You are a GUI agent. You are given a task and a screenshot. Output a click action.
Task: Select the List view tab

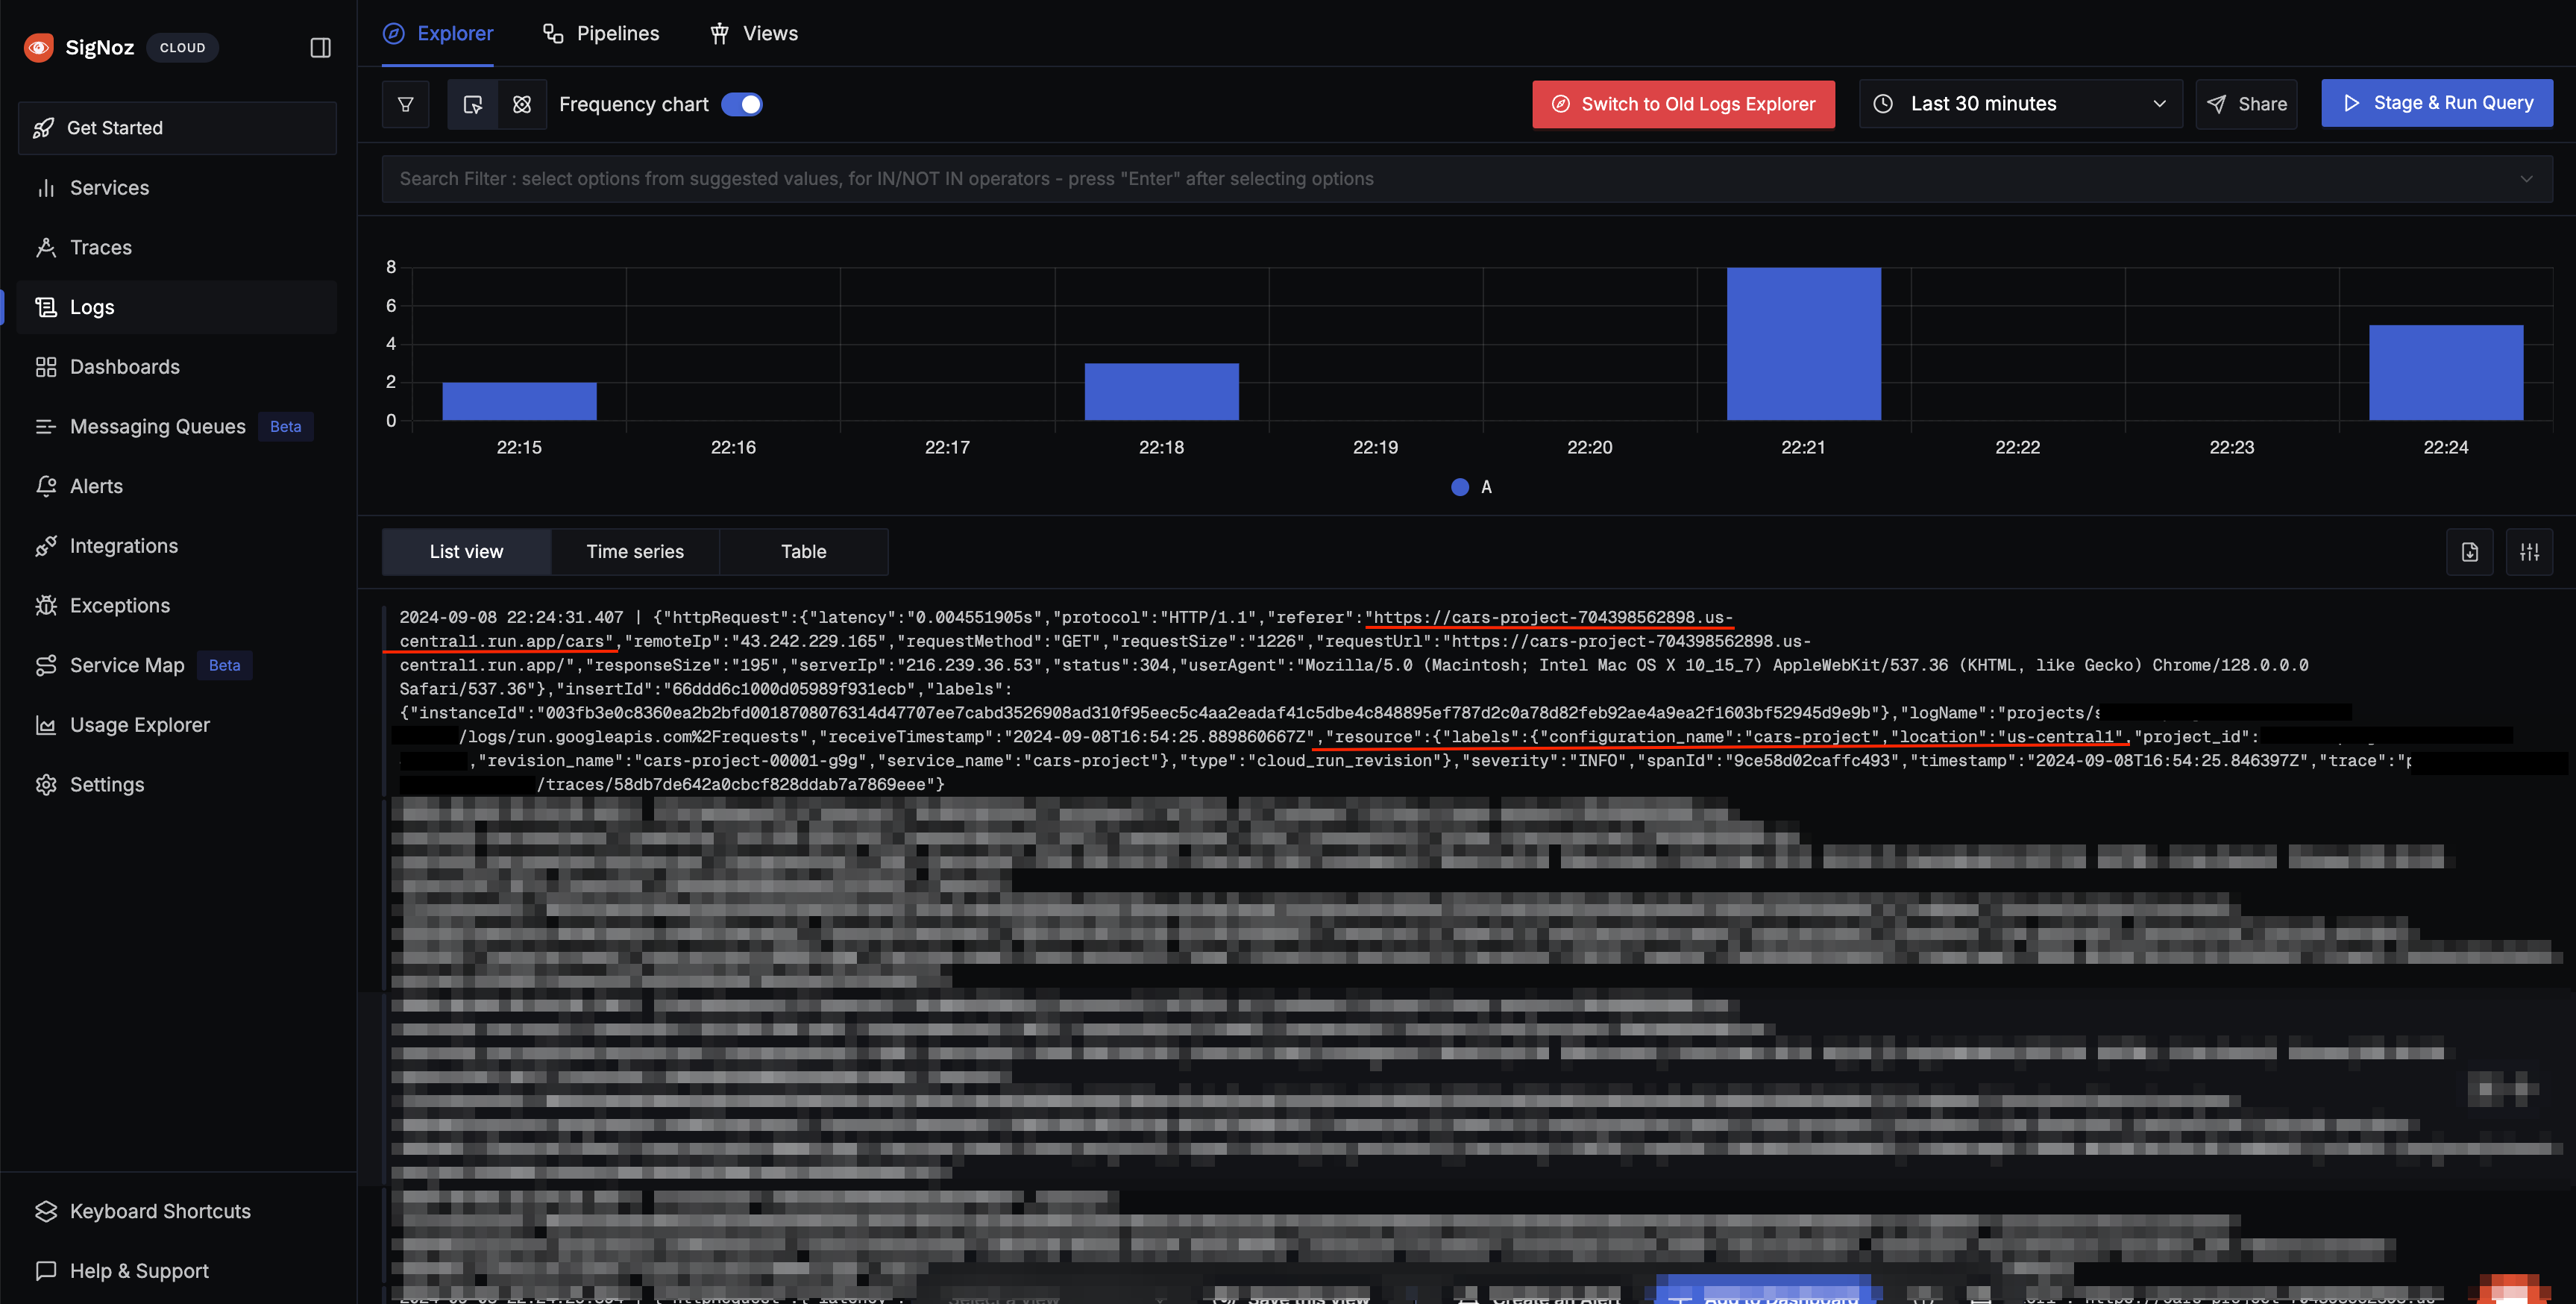(x=466, y=552)
